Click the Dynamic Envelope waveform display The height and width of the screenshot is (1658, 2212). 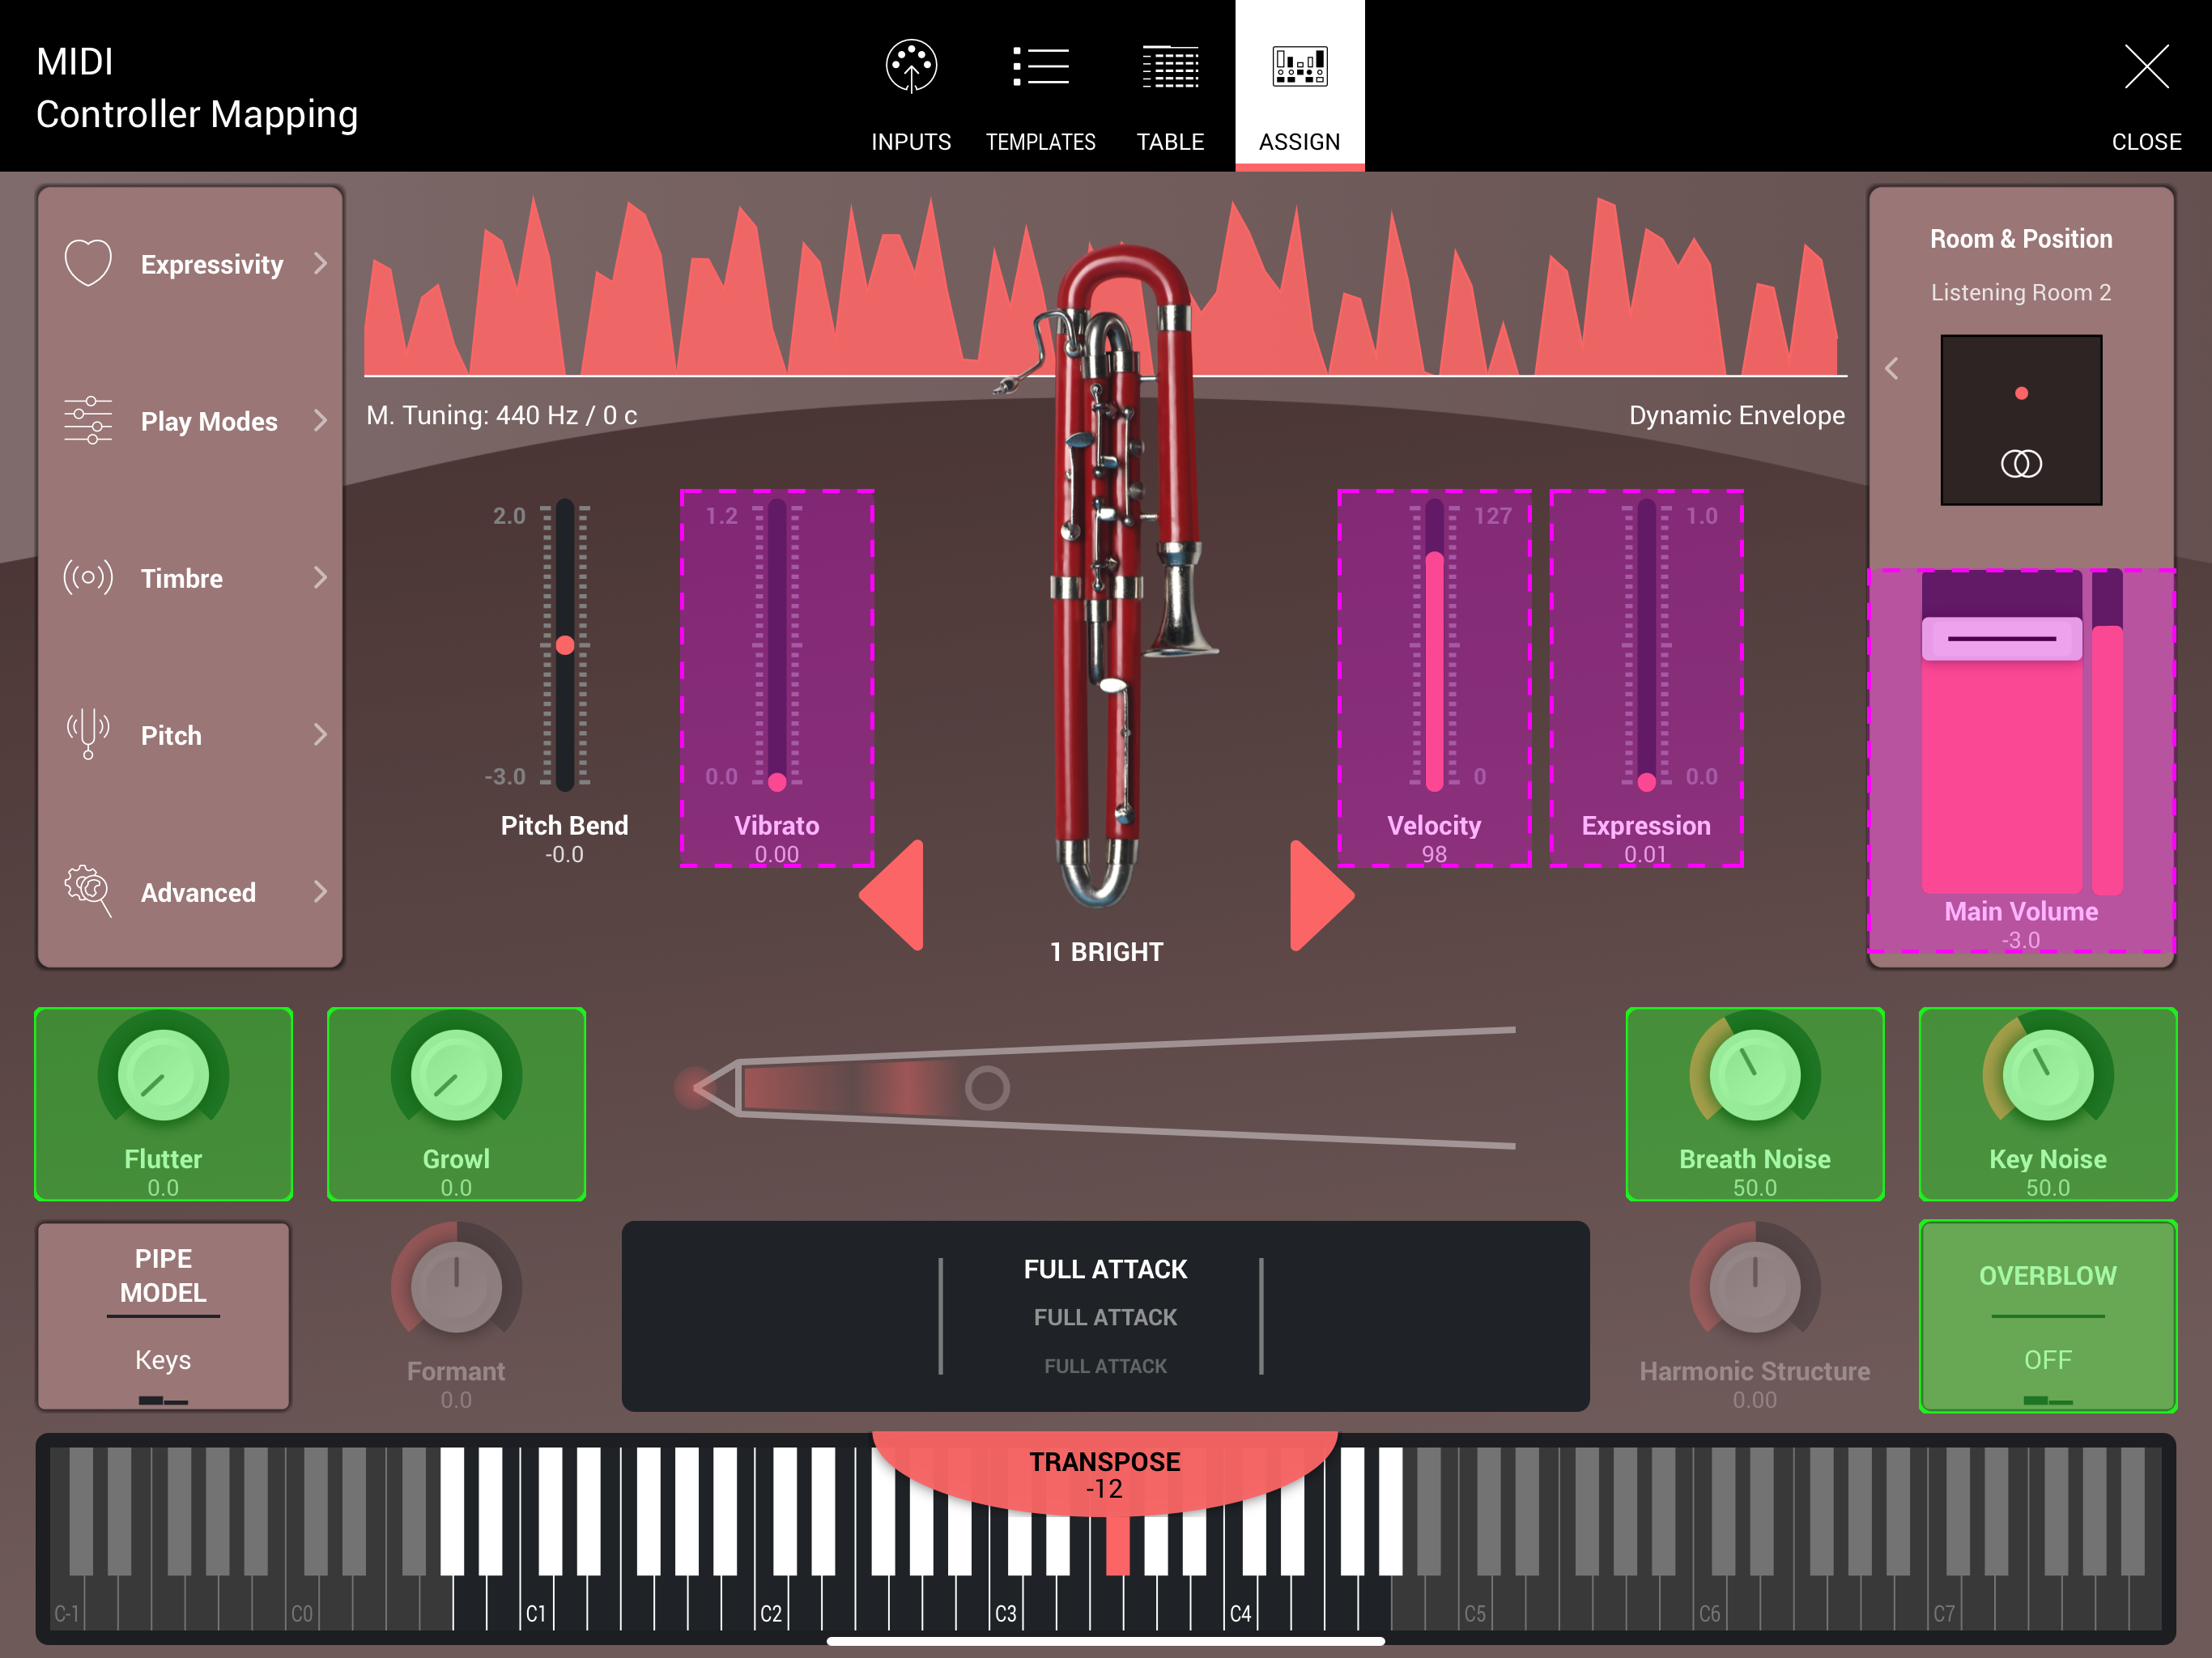(x=1105, y=285)
